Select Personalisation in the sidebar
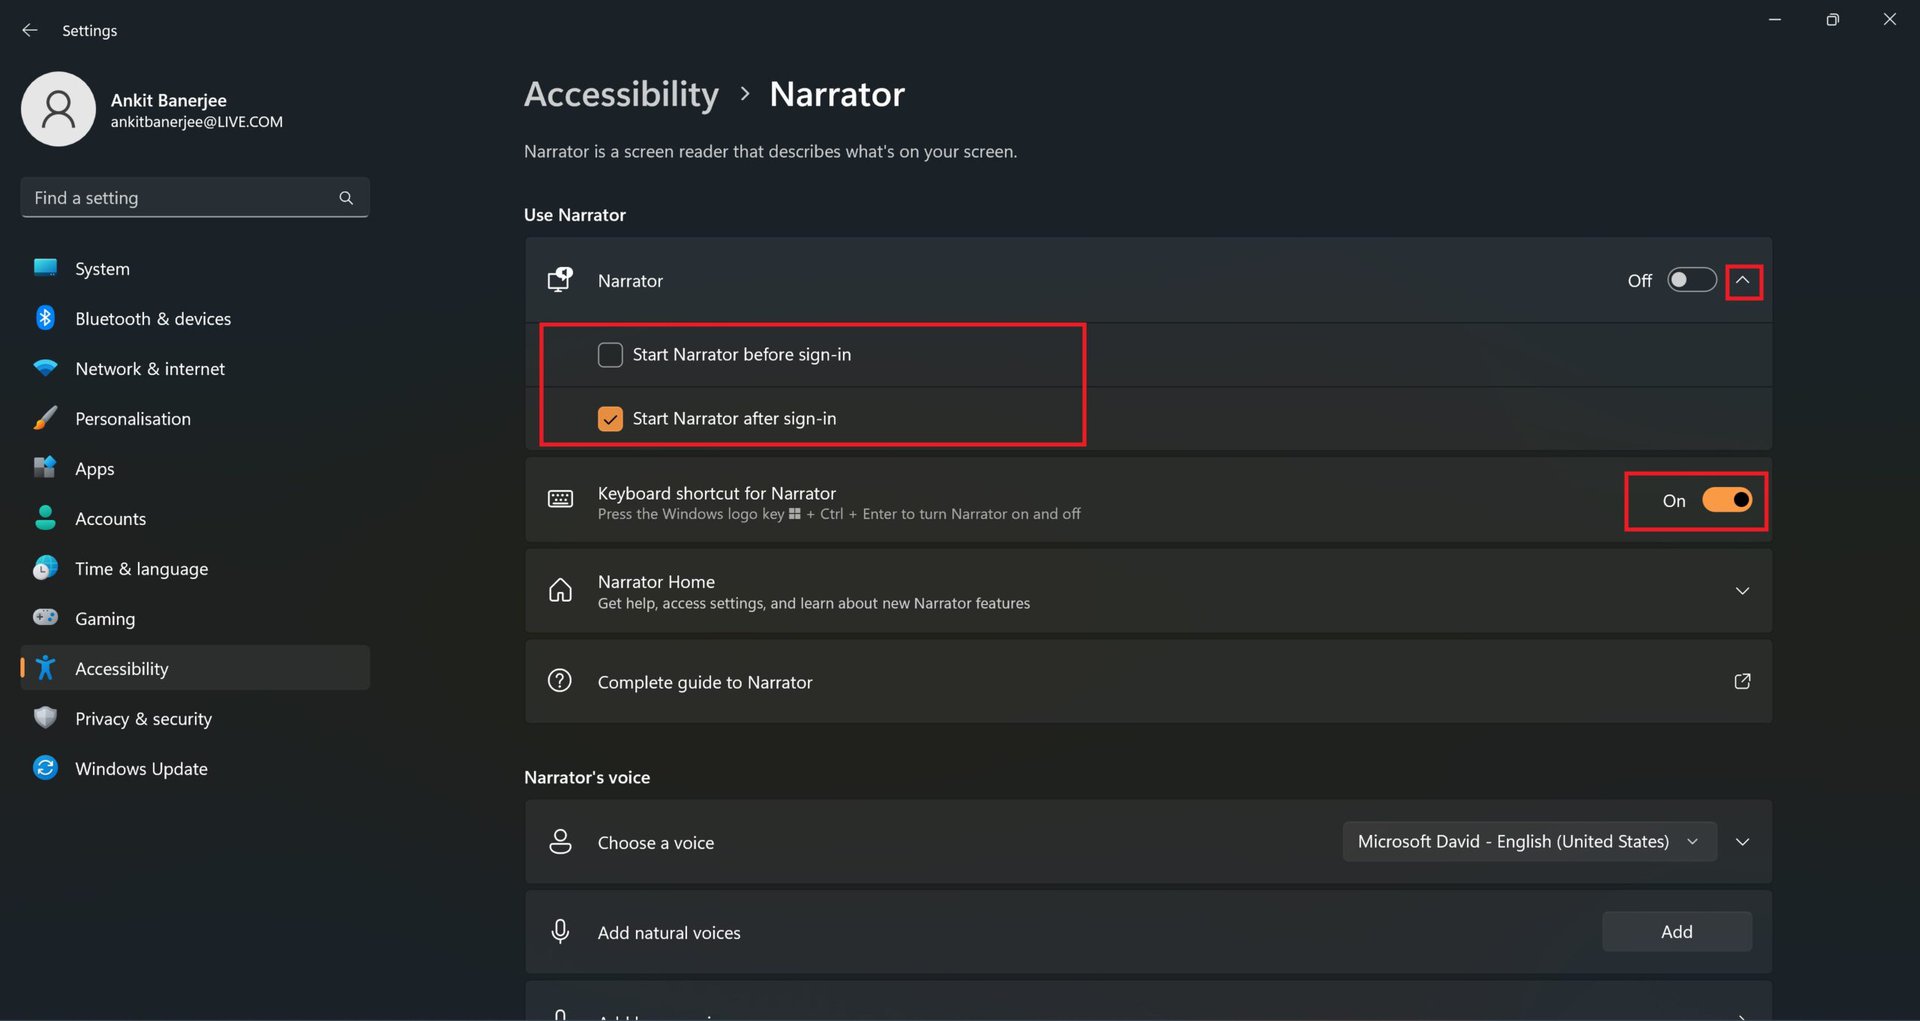This screenshot has width=1920, height=1021. (195, 418)
